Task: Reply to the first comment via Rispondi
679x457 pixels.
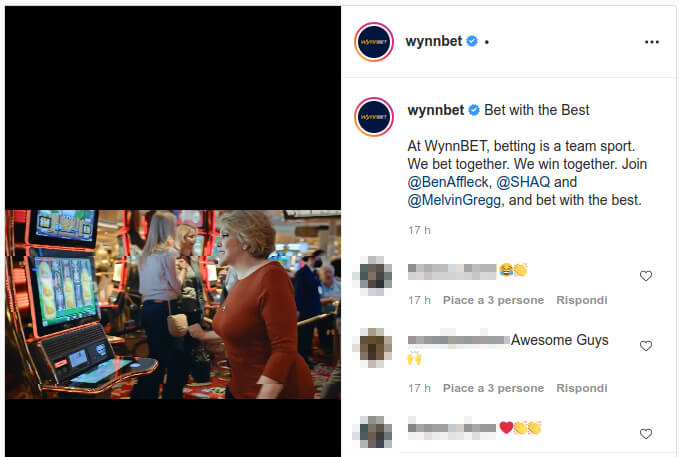Action: pos(582,300)
